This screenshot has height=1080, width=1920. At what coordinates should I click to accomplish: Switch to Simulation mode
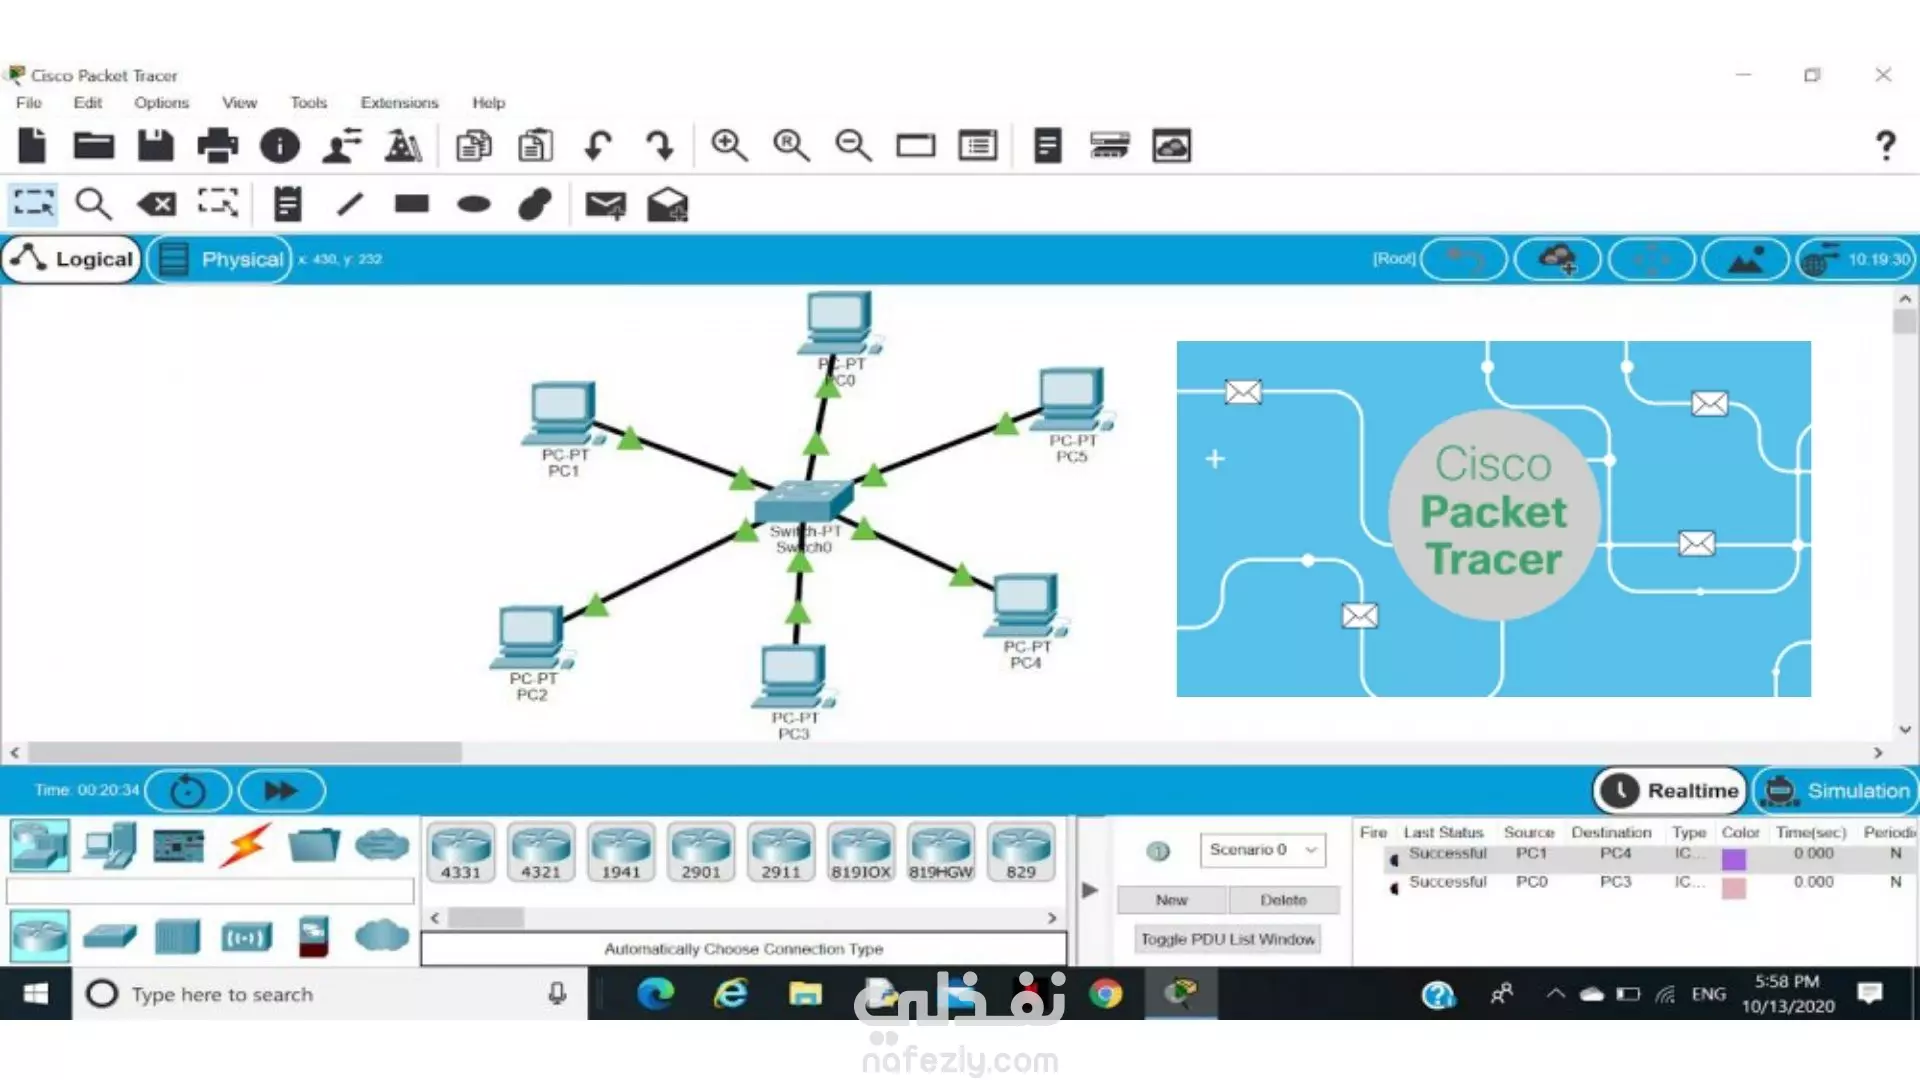[1837, 791]
